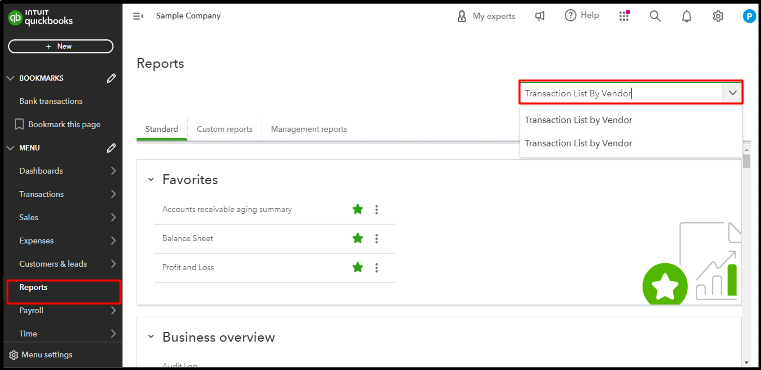
Task: Click the scrollbar down arrow
Action: click(746, 362)
